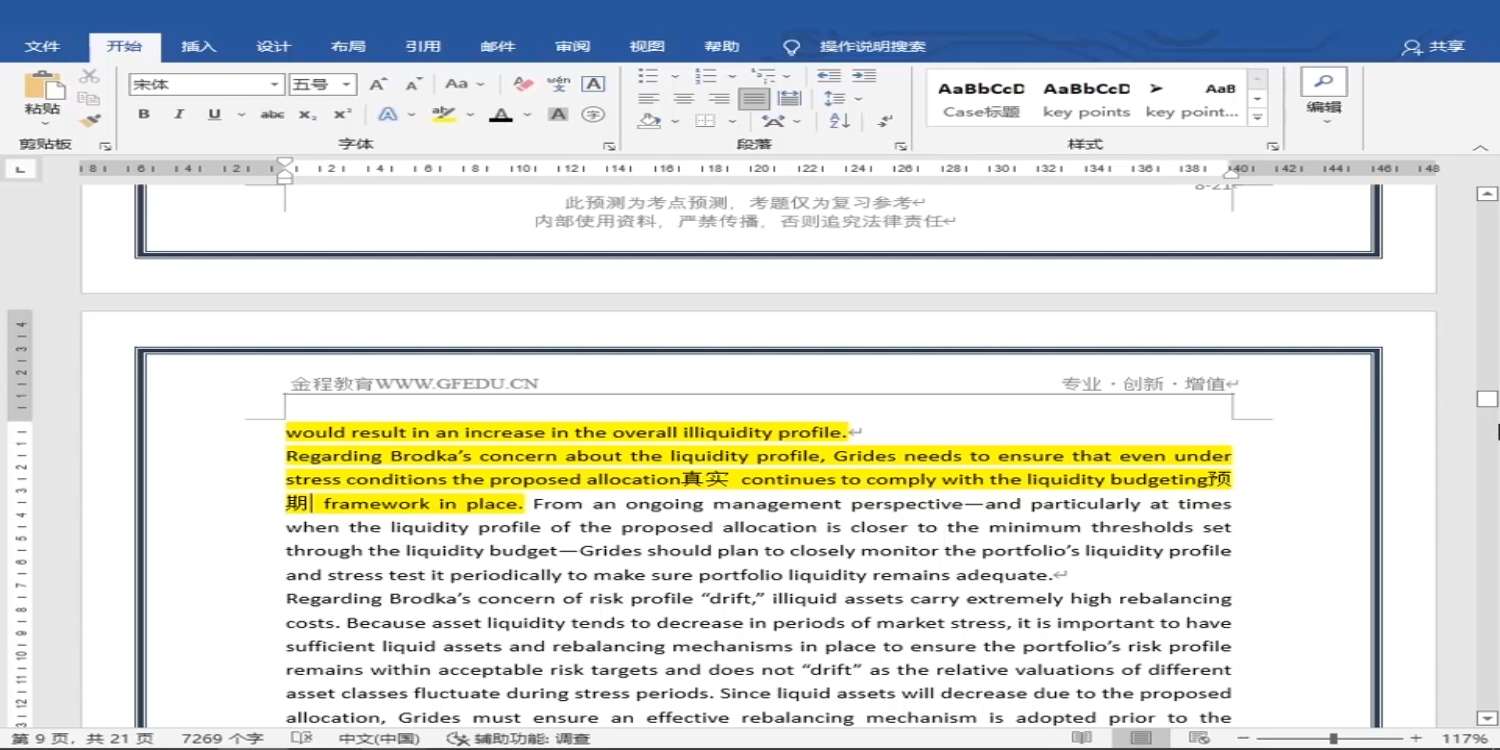Open the 审阅 ribbon tab
Screen dimensions: 1500x750
point(573,46)
